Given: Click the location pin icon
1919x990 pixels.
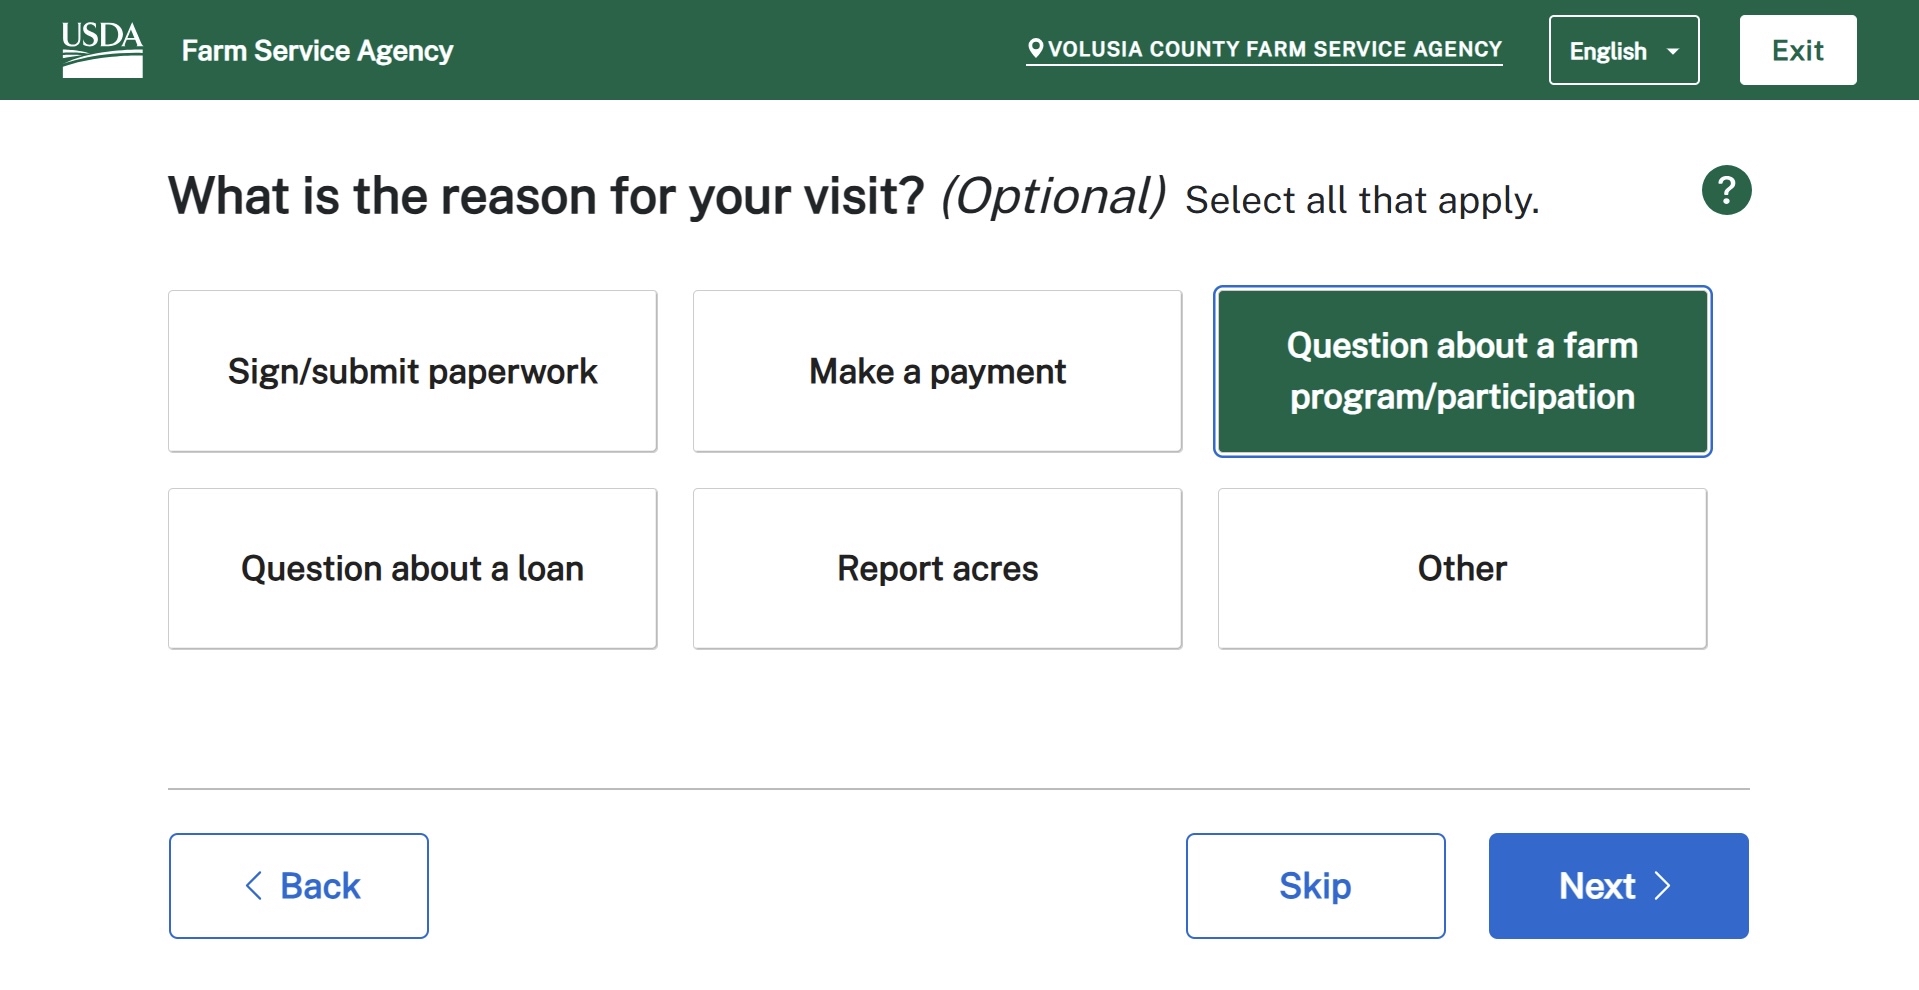Looking at the screenshot, I should pos(1035,48).
